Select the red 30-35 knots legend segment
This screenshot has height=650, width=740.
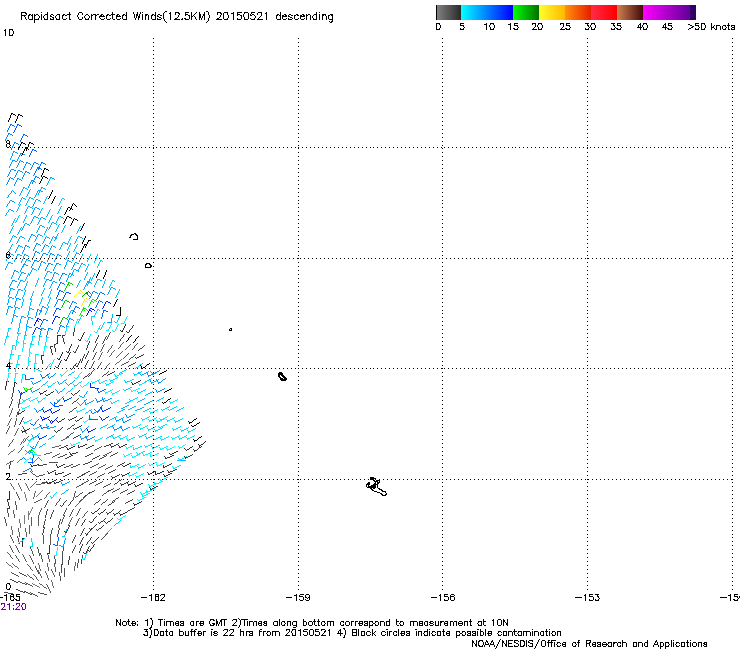pos(604,12)
